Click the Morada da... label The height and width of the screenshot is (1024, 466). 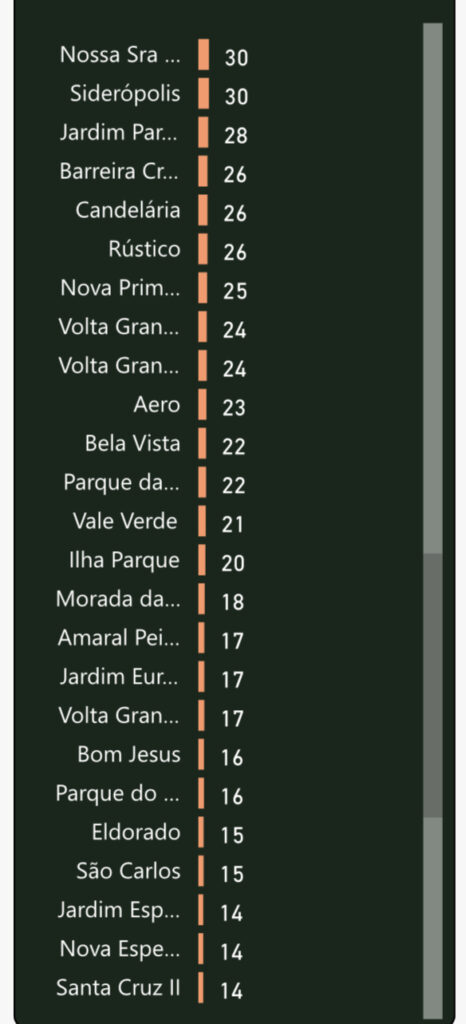(x=117, y=599)
